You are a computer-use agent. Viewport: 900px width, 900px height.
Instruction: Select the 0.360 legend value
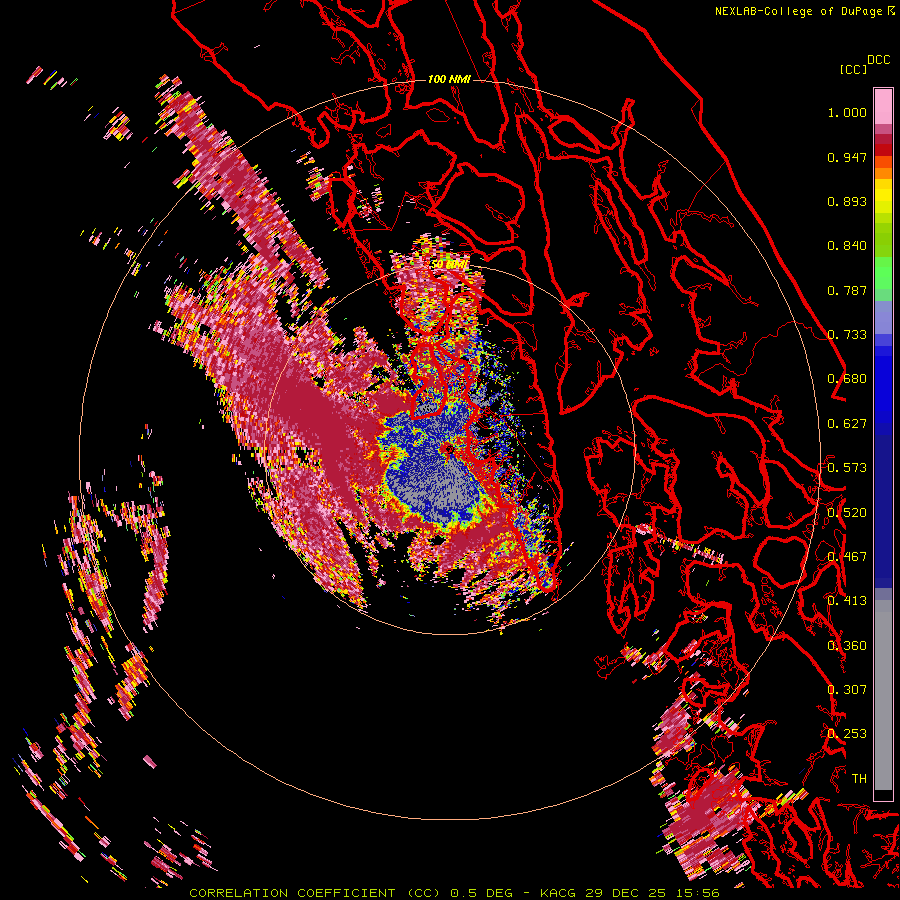tap(847, 646)
